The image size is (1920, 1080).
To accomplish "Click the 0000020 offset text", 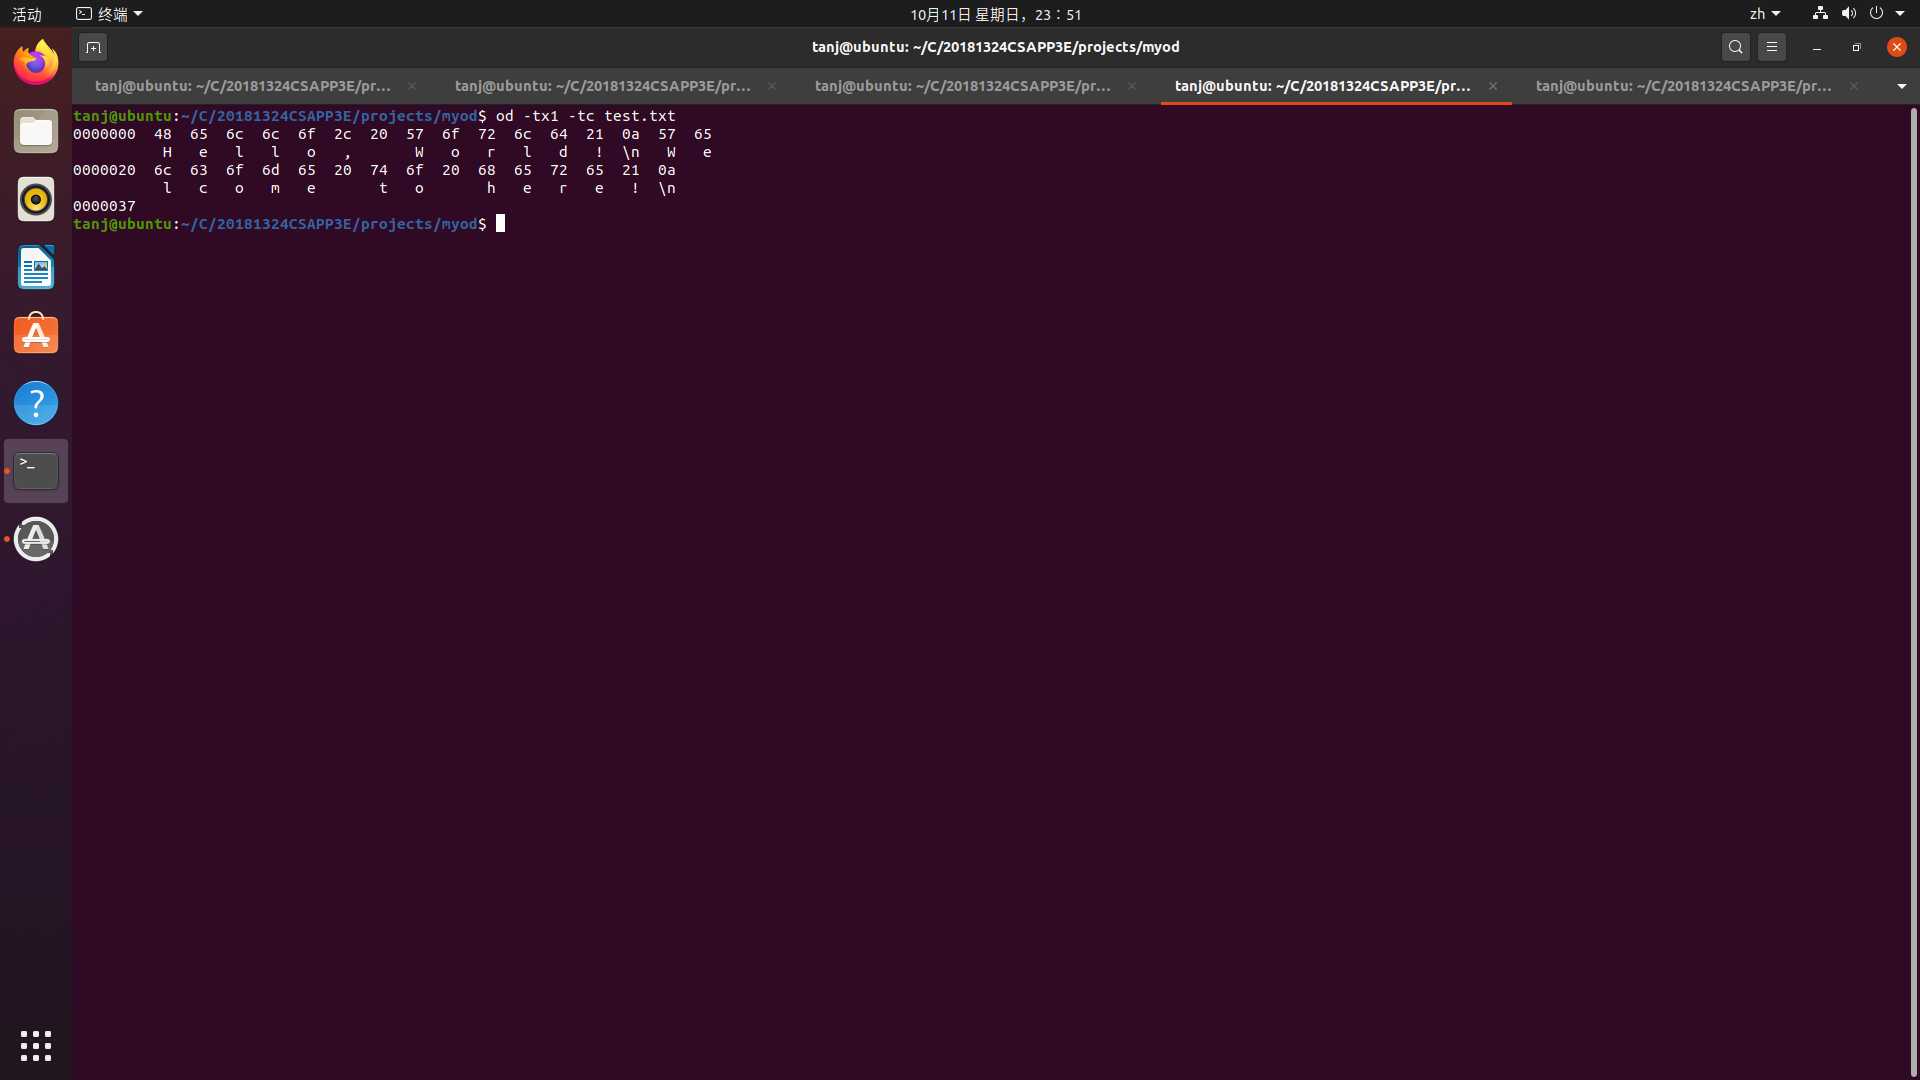I will click(x=104, y=170).
